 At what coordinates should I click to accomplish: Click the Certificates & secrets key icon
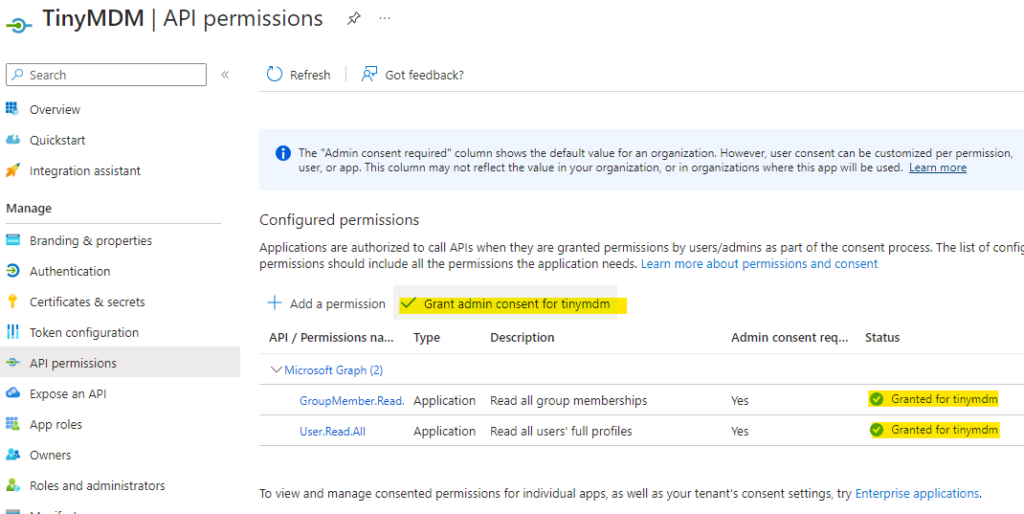click(x=12, y=301)
